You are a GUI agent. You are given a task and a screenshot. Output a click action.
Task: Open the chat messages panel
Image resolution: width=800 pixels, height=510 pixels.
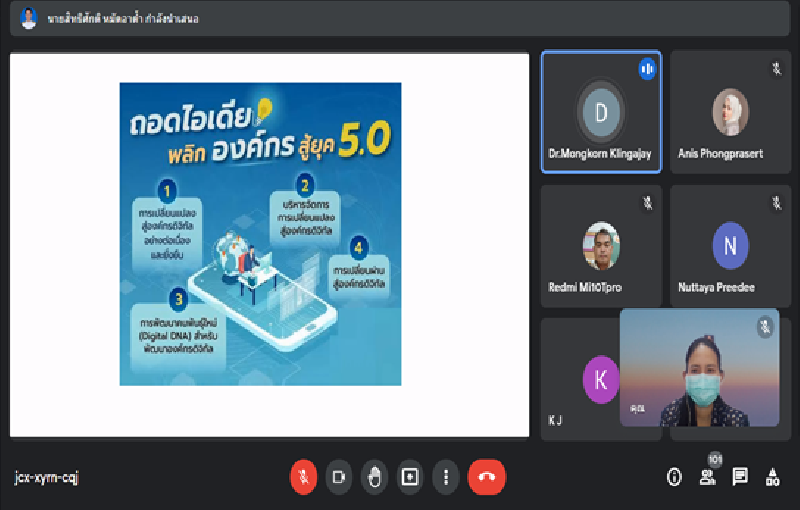point(740,477)
